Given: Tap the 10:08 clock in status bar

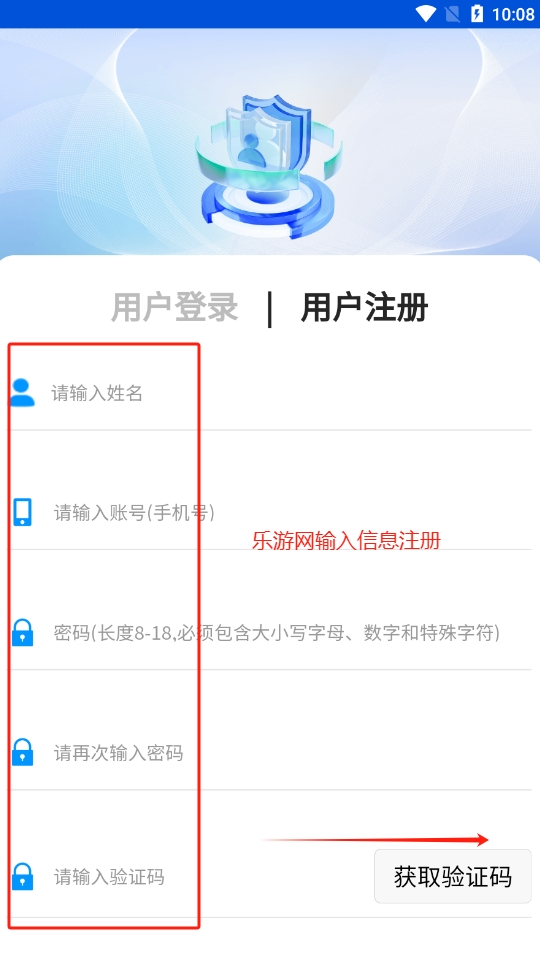Looking at the screenshot, I should [513, 14].
